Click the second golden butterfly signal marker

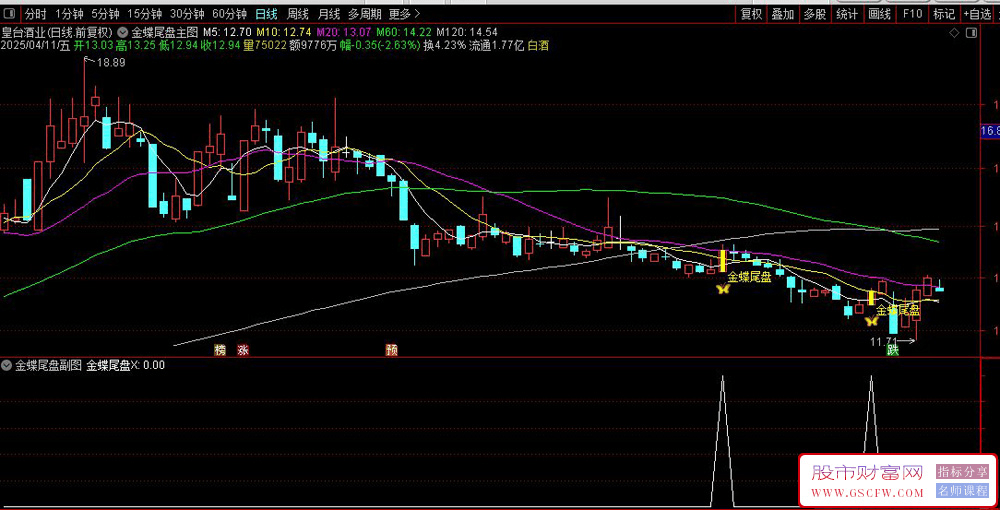(x=871, y=321)
